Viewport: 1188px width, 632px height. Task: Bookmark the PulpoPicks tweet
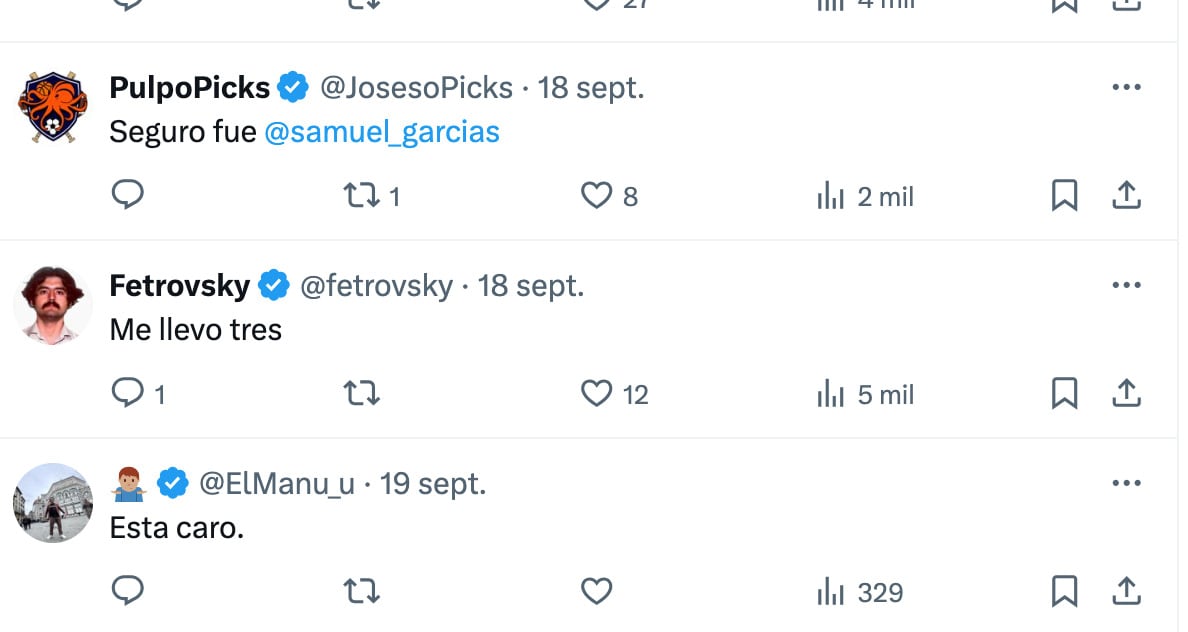[x=1064, y=196]
